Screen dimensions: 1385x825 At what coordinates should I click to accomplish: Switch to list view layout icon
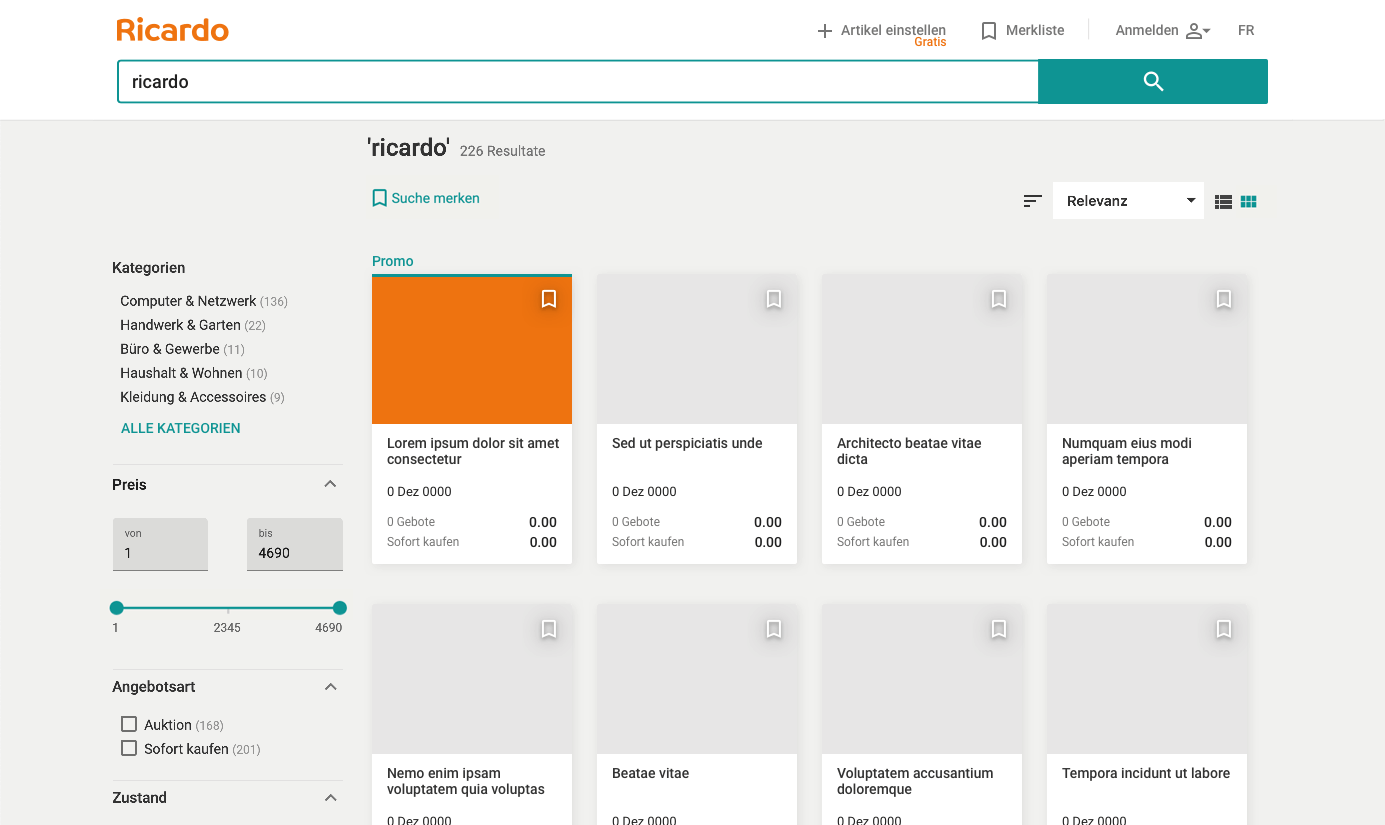tap(1223, 202)
